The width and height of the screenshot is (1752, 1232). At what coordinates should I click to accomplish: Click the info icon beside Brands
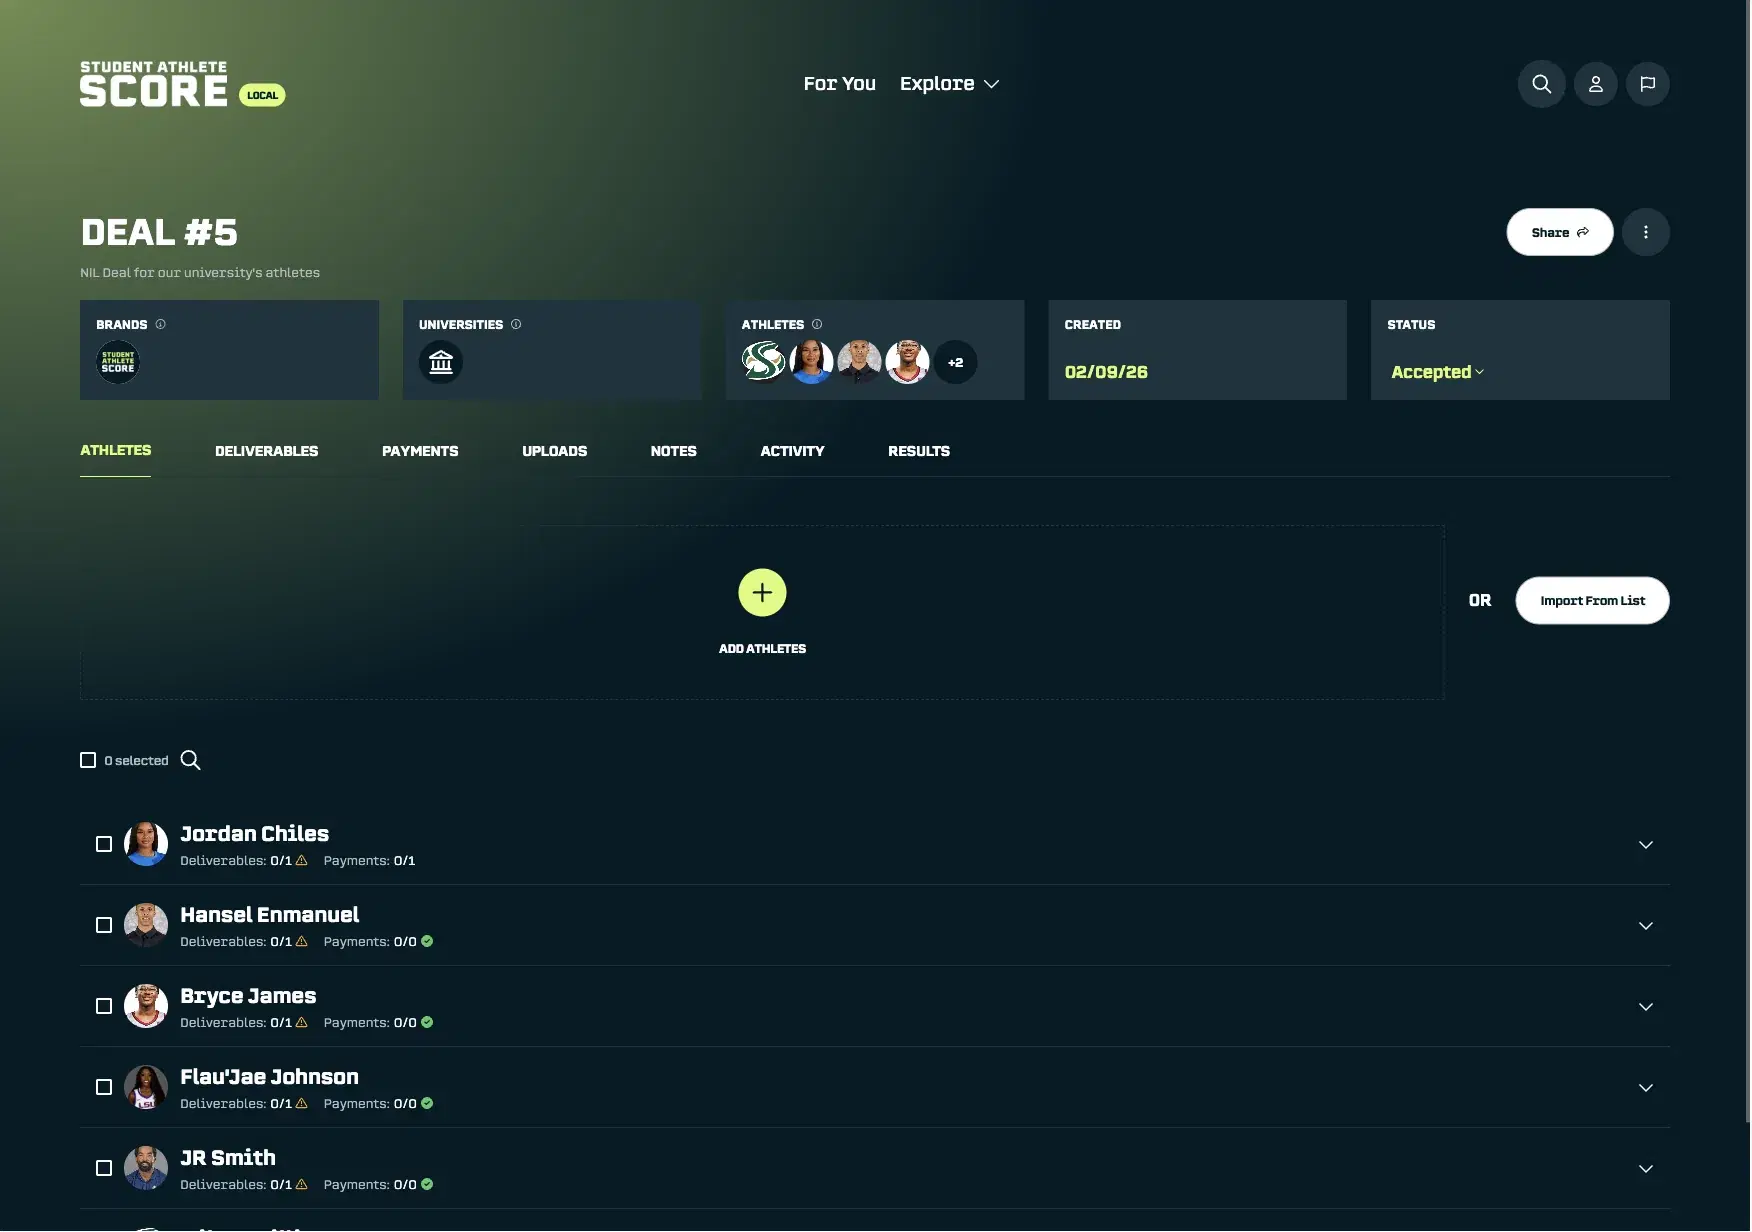click(x=160, y=324)
